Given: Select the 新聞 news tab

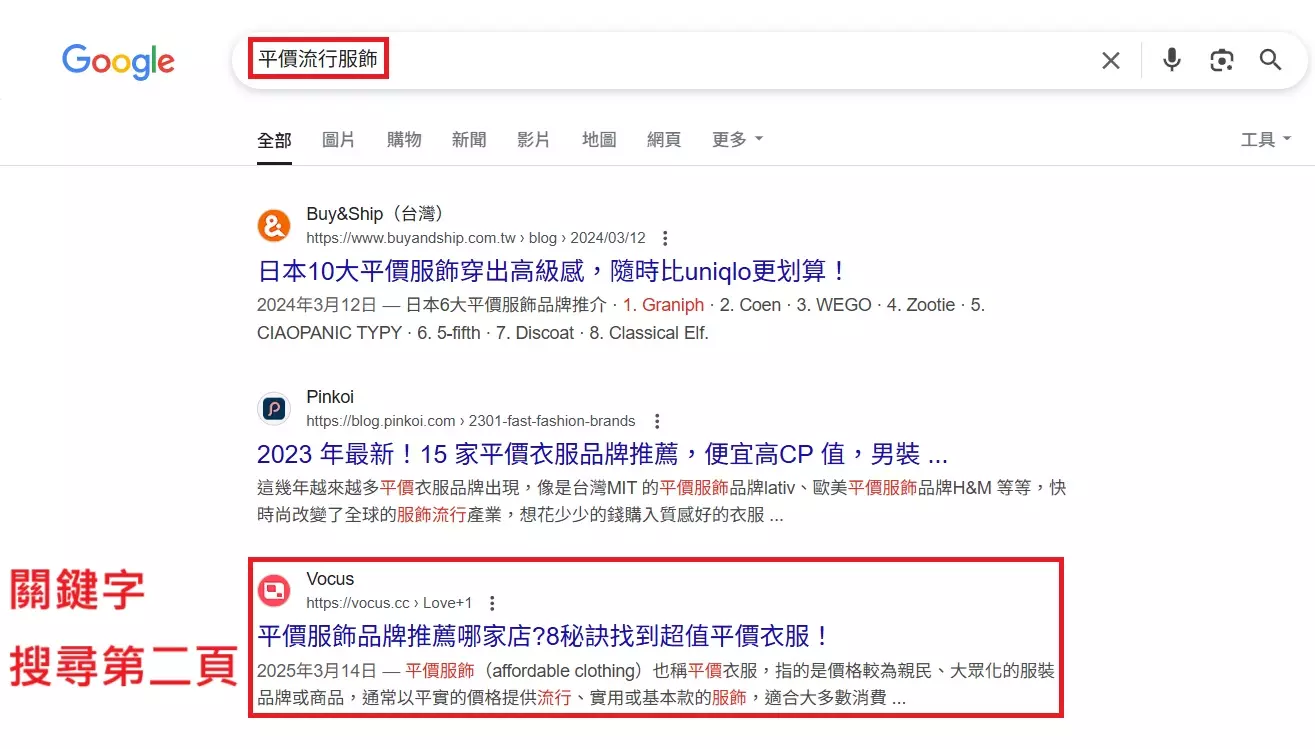Looking at the screenshot, I should 468,139.
